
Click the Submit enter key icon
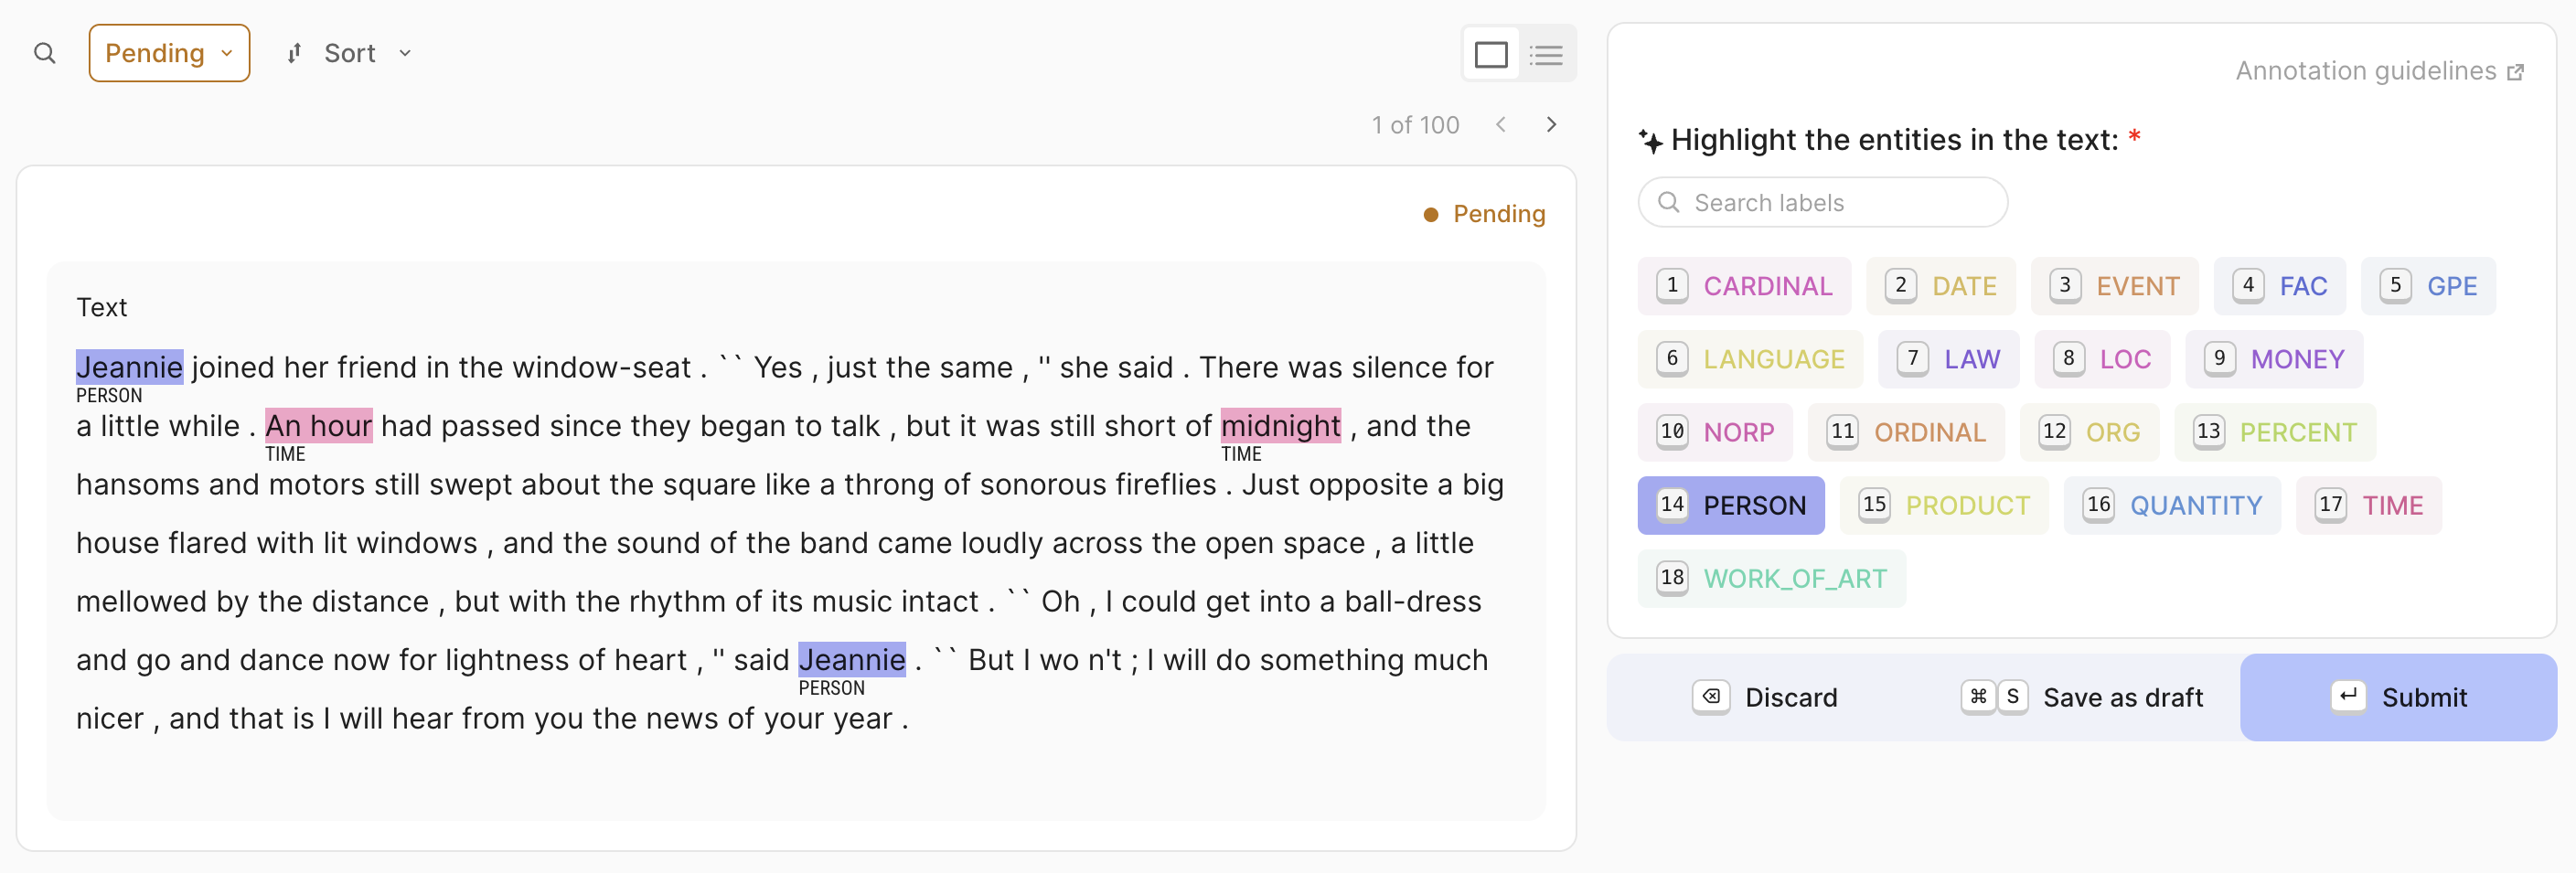pos(2348,697)
